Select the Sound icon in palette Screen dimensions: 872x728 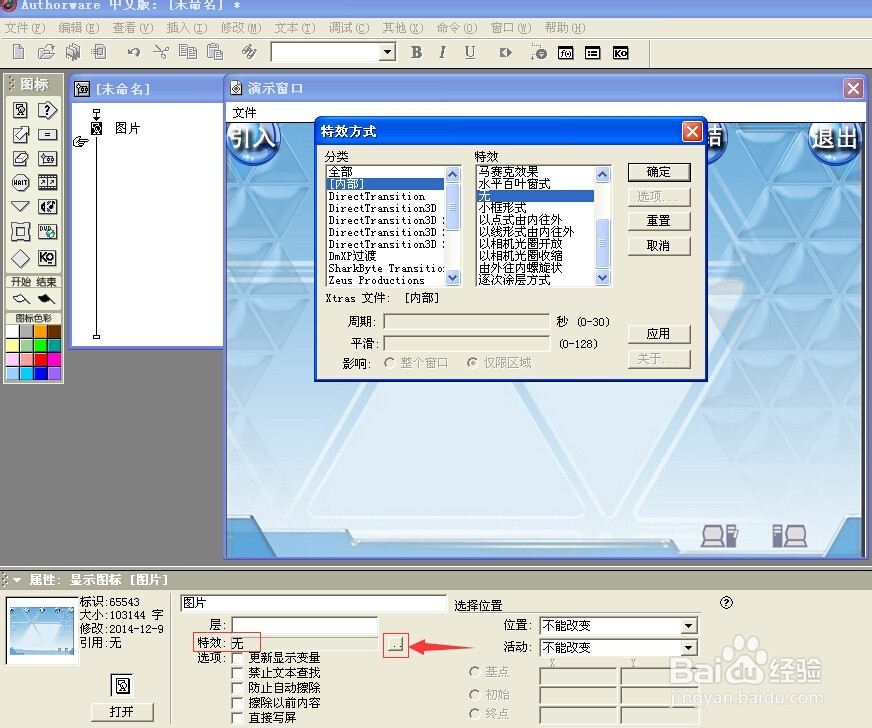[x=47, y=206]
